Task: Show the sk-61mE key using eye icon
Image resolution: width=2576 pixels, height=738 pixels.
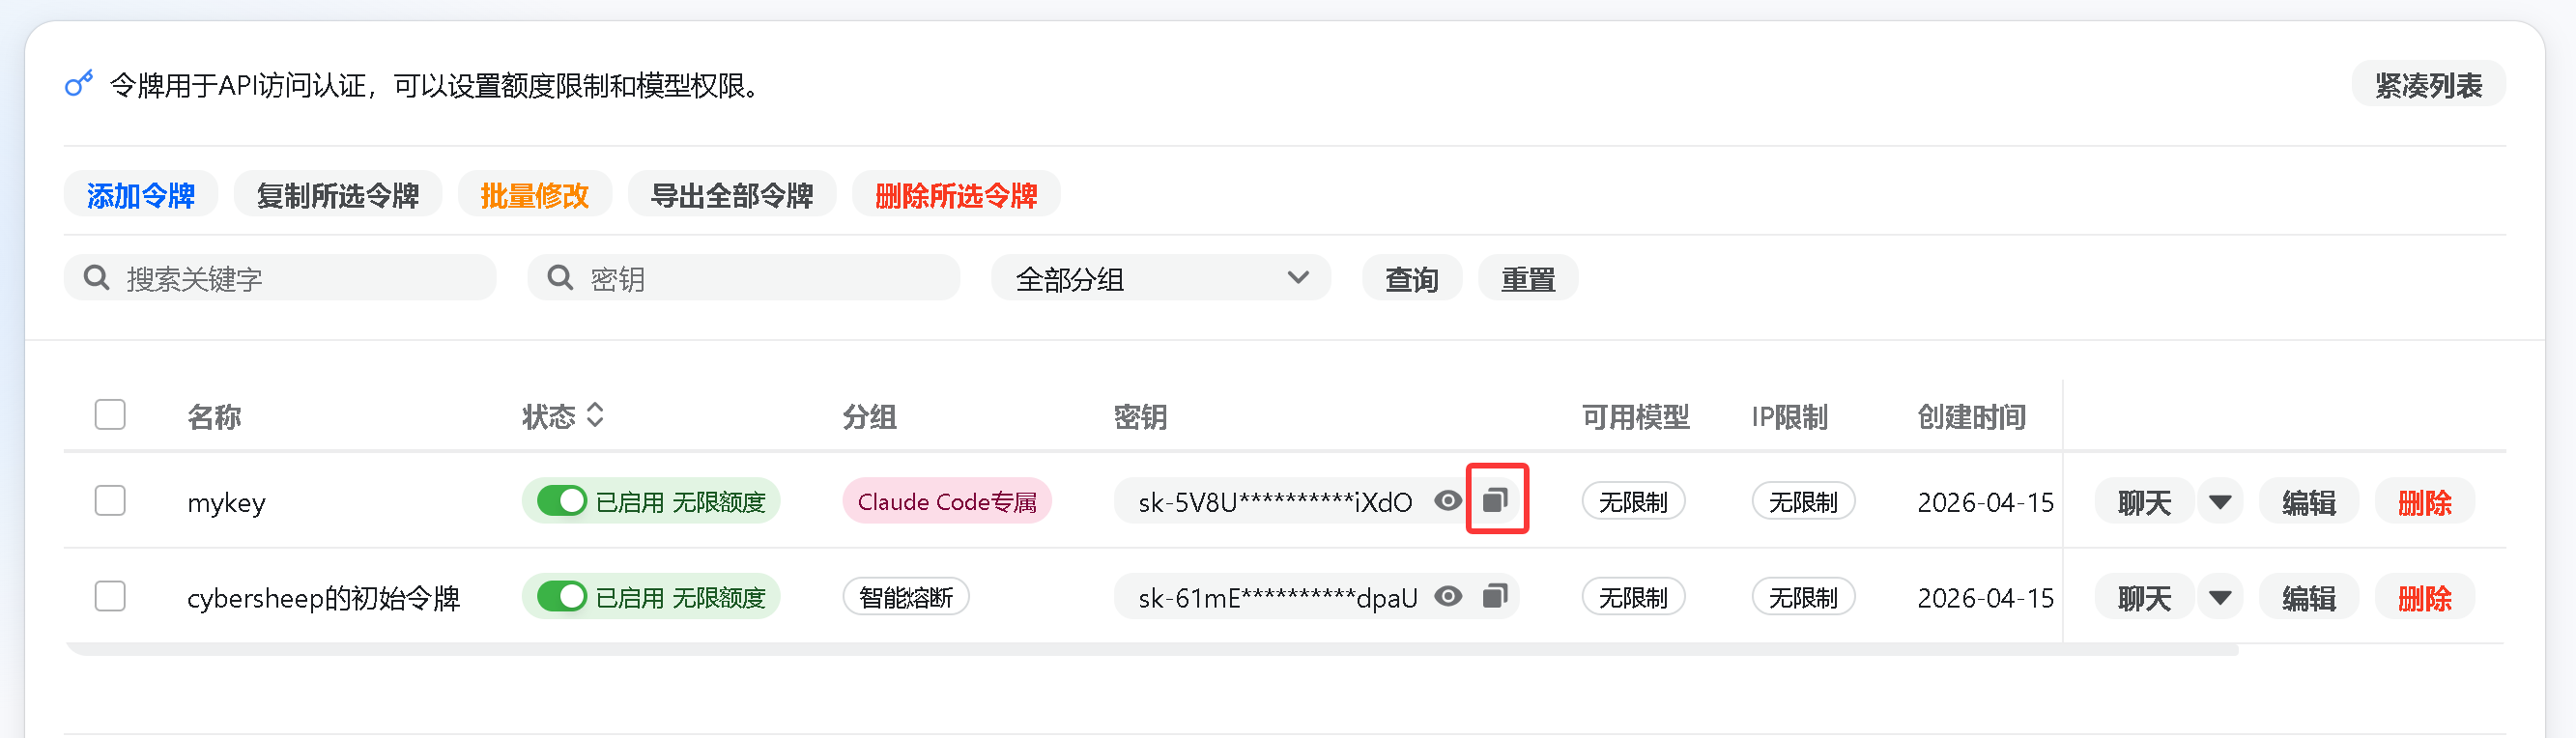Action: 1447,596
